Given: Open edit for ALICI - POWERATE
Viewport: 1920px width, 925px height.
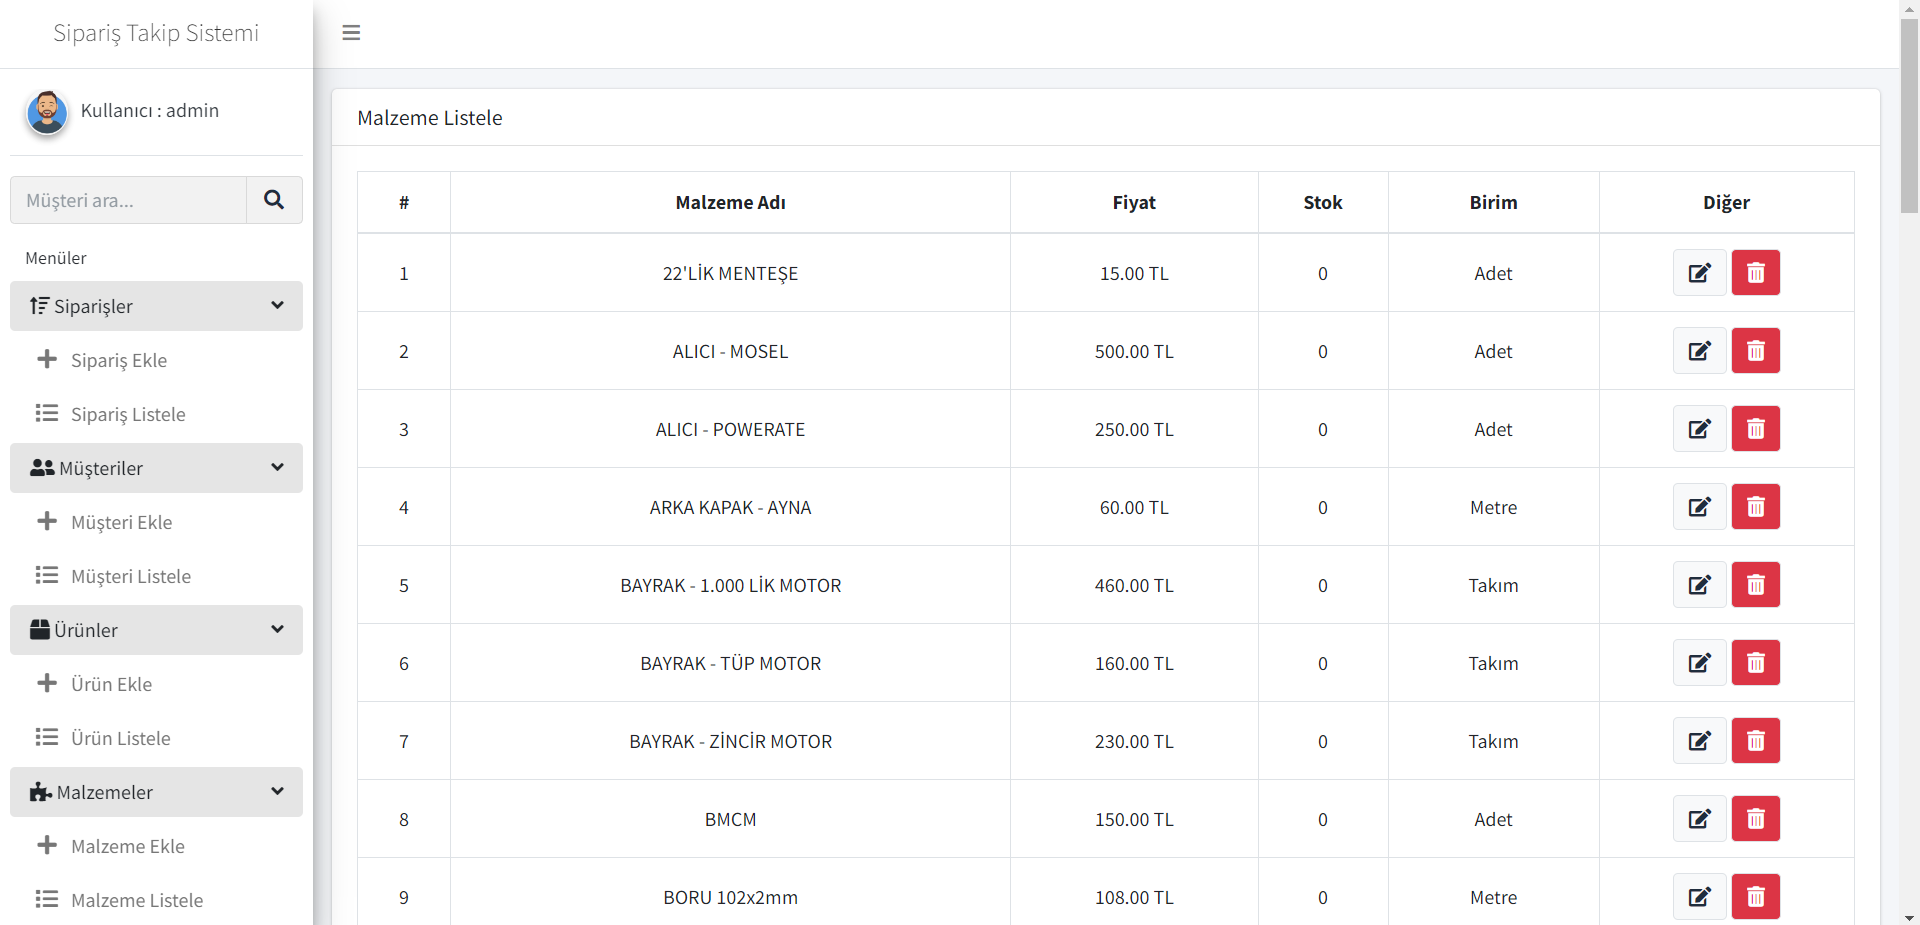Looking at the screenshot, I should [1699, 429].
